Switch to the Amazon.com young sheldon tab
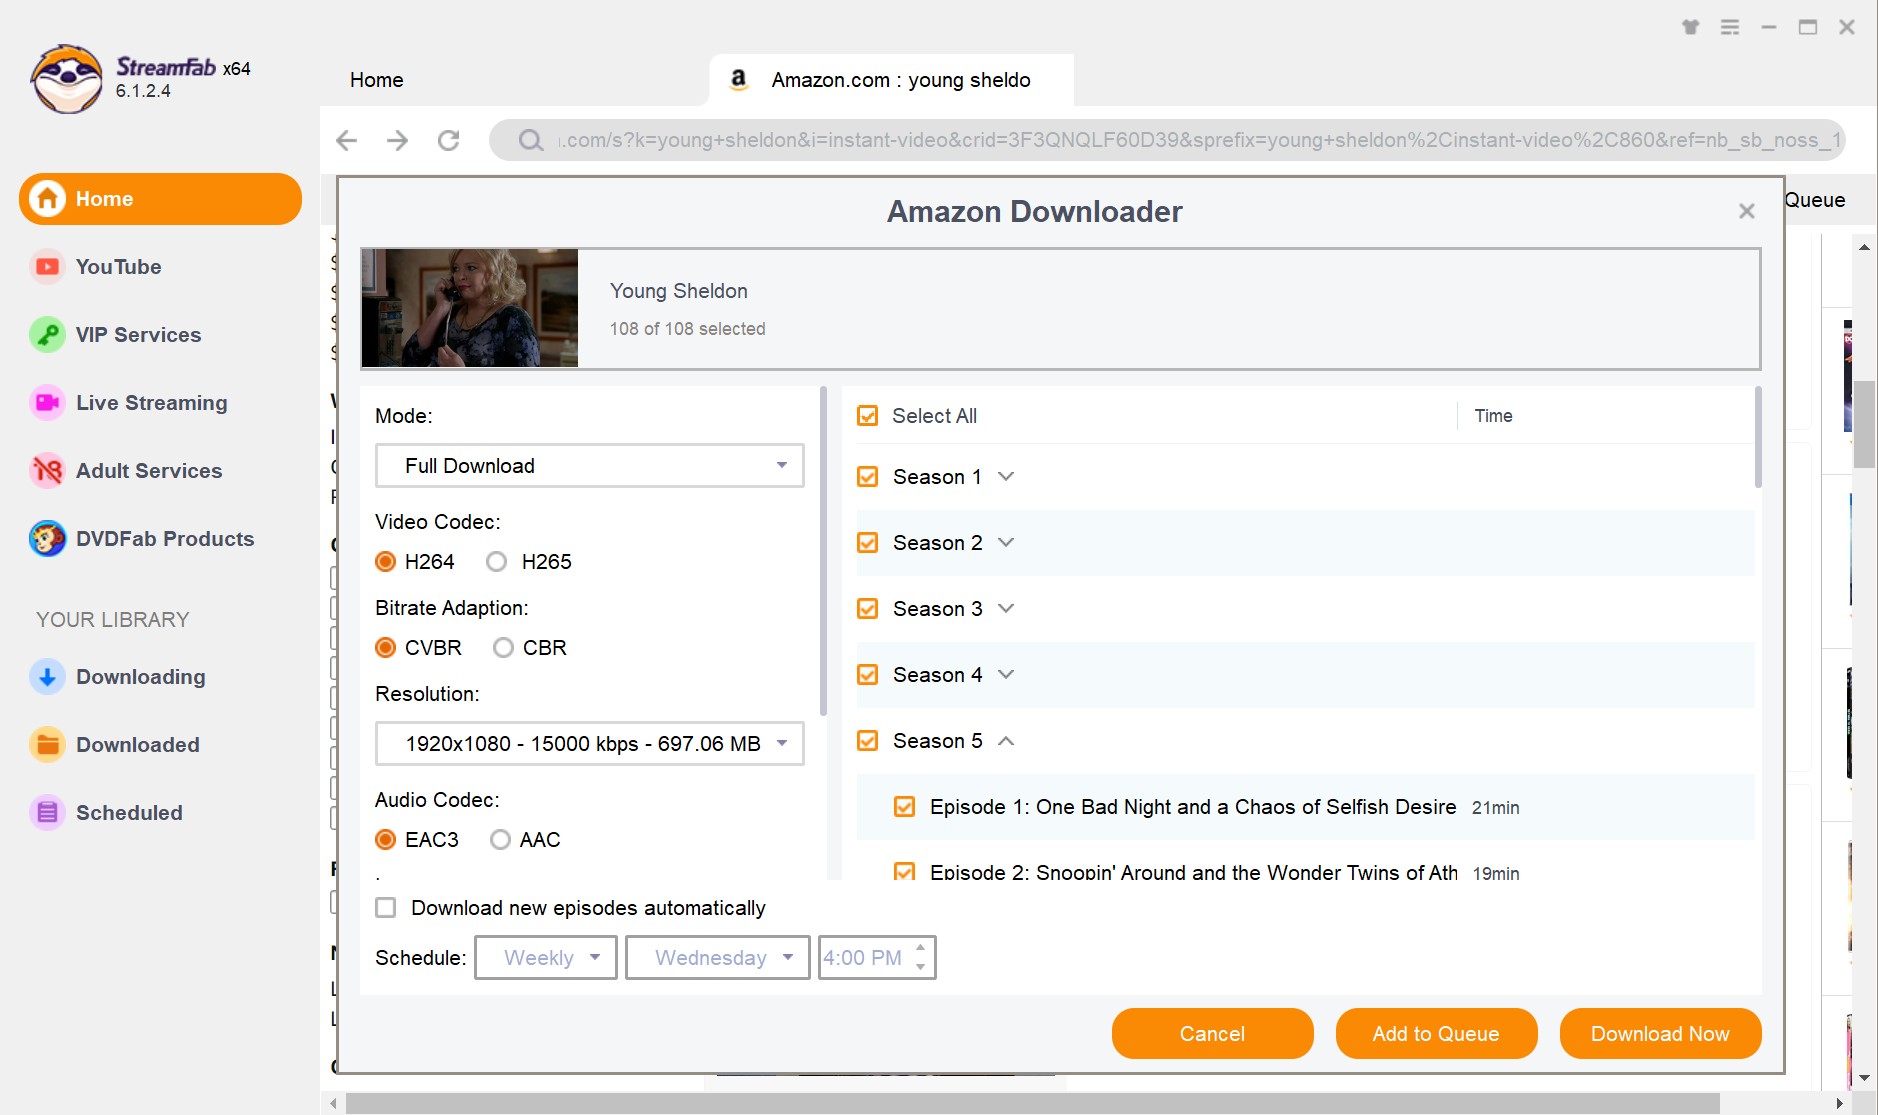Viewport: 1878px width, 1115px height. 892,80
